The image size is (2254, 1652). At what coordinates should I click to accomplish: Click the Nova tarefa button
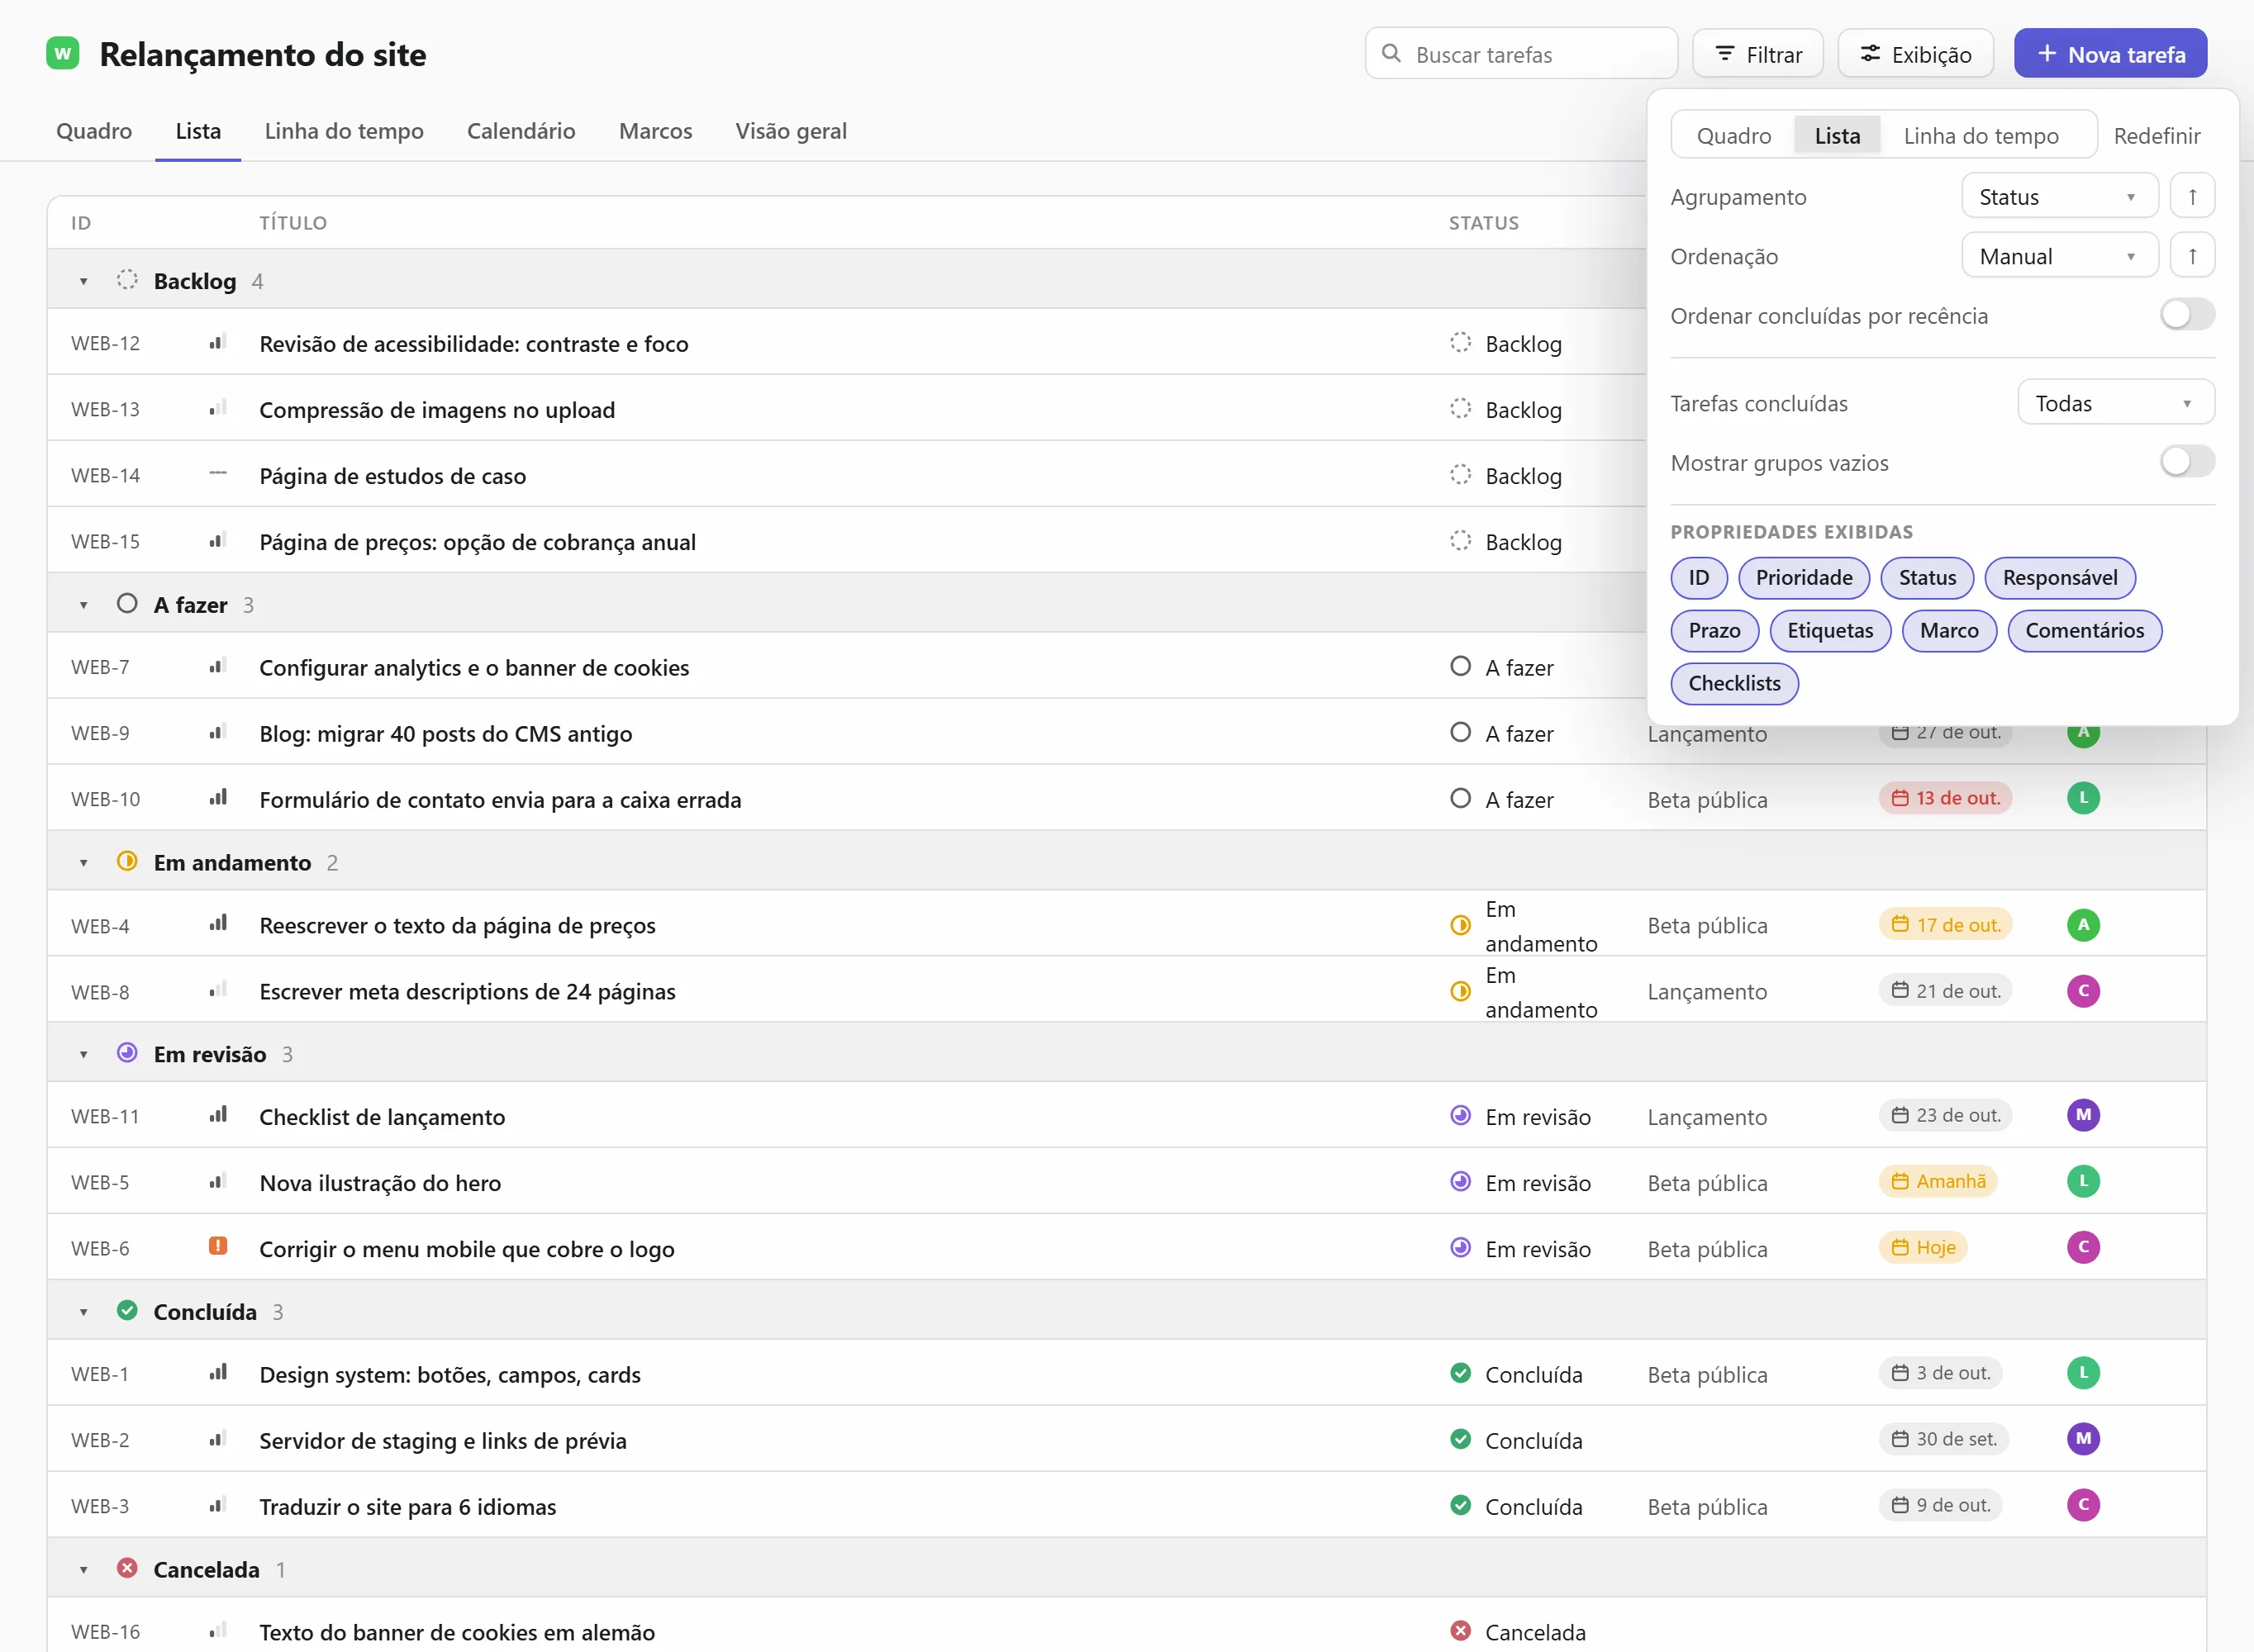pyautogui.click(x=2110, y=54)
